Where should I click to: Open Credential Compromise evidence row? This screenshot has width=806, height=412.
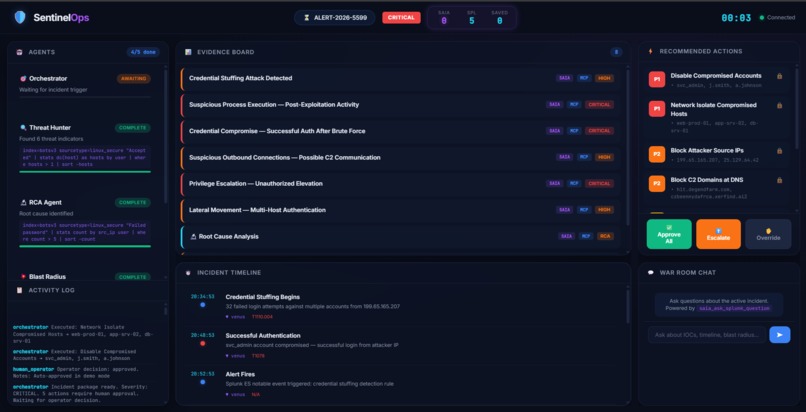coord(401,131)
